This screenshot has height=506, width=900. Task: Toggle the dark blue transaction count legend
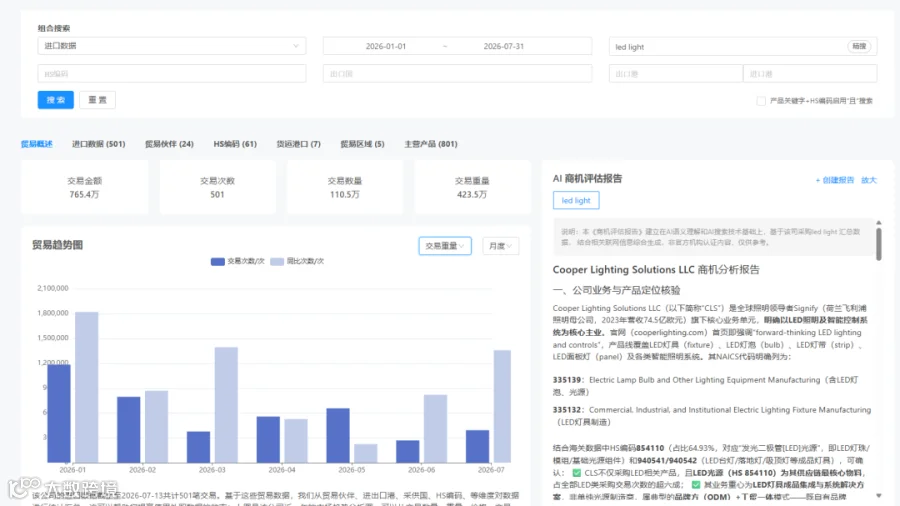click(238, 261)
